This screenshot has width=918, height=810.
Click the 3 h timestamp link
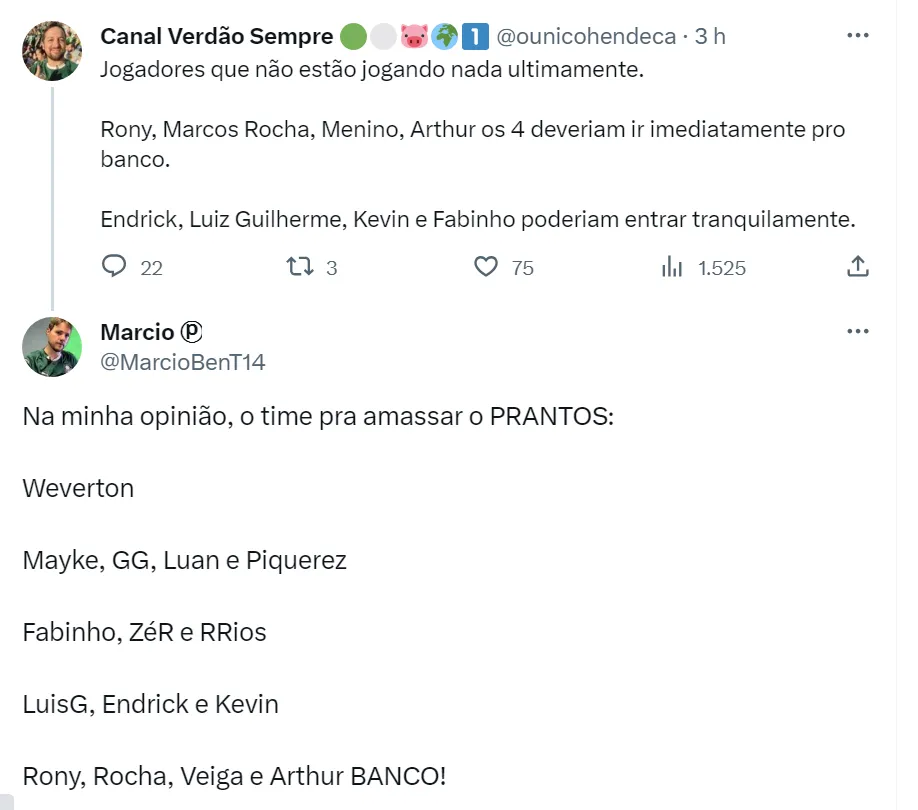point(710,37)
